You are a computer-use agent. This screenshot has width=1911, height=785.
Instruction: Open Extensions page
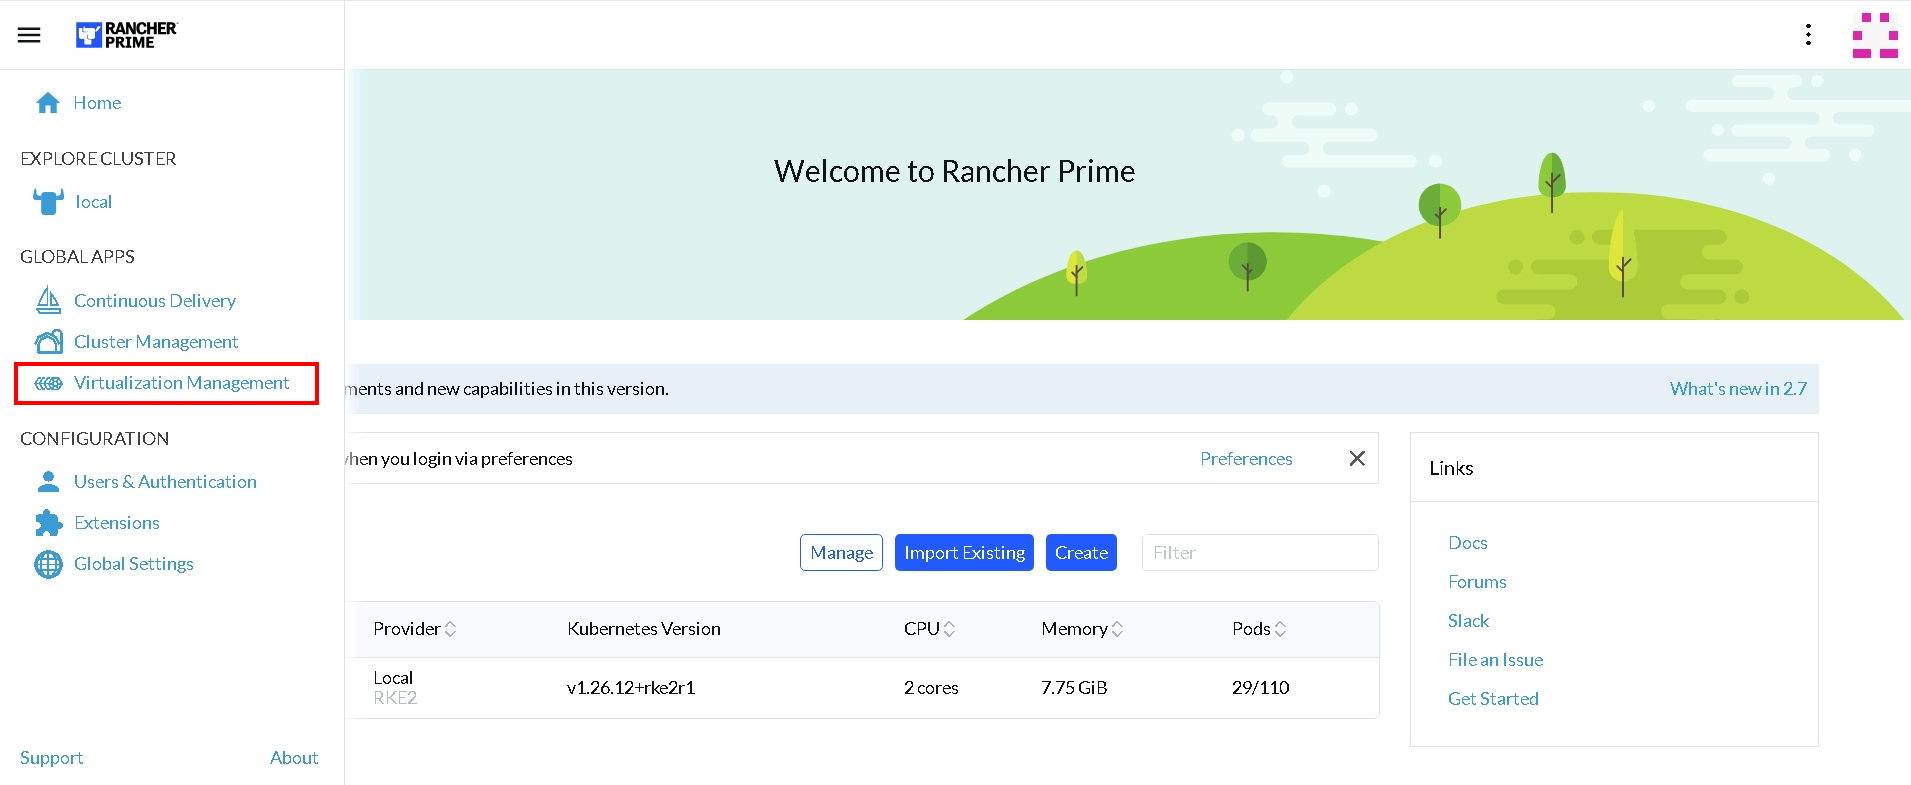[116, 523]
